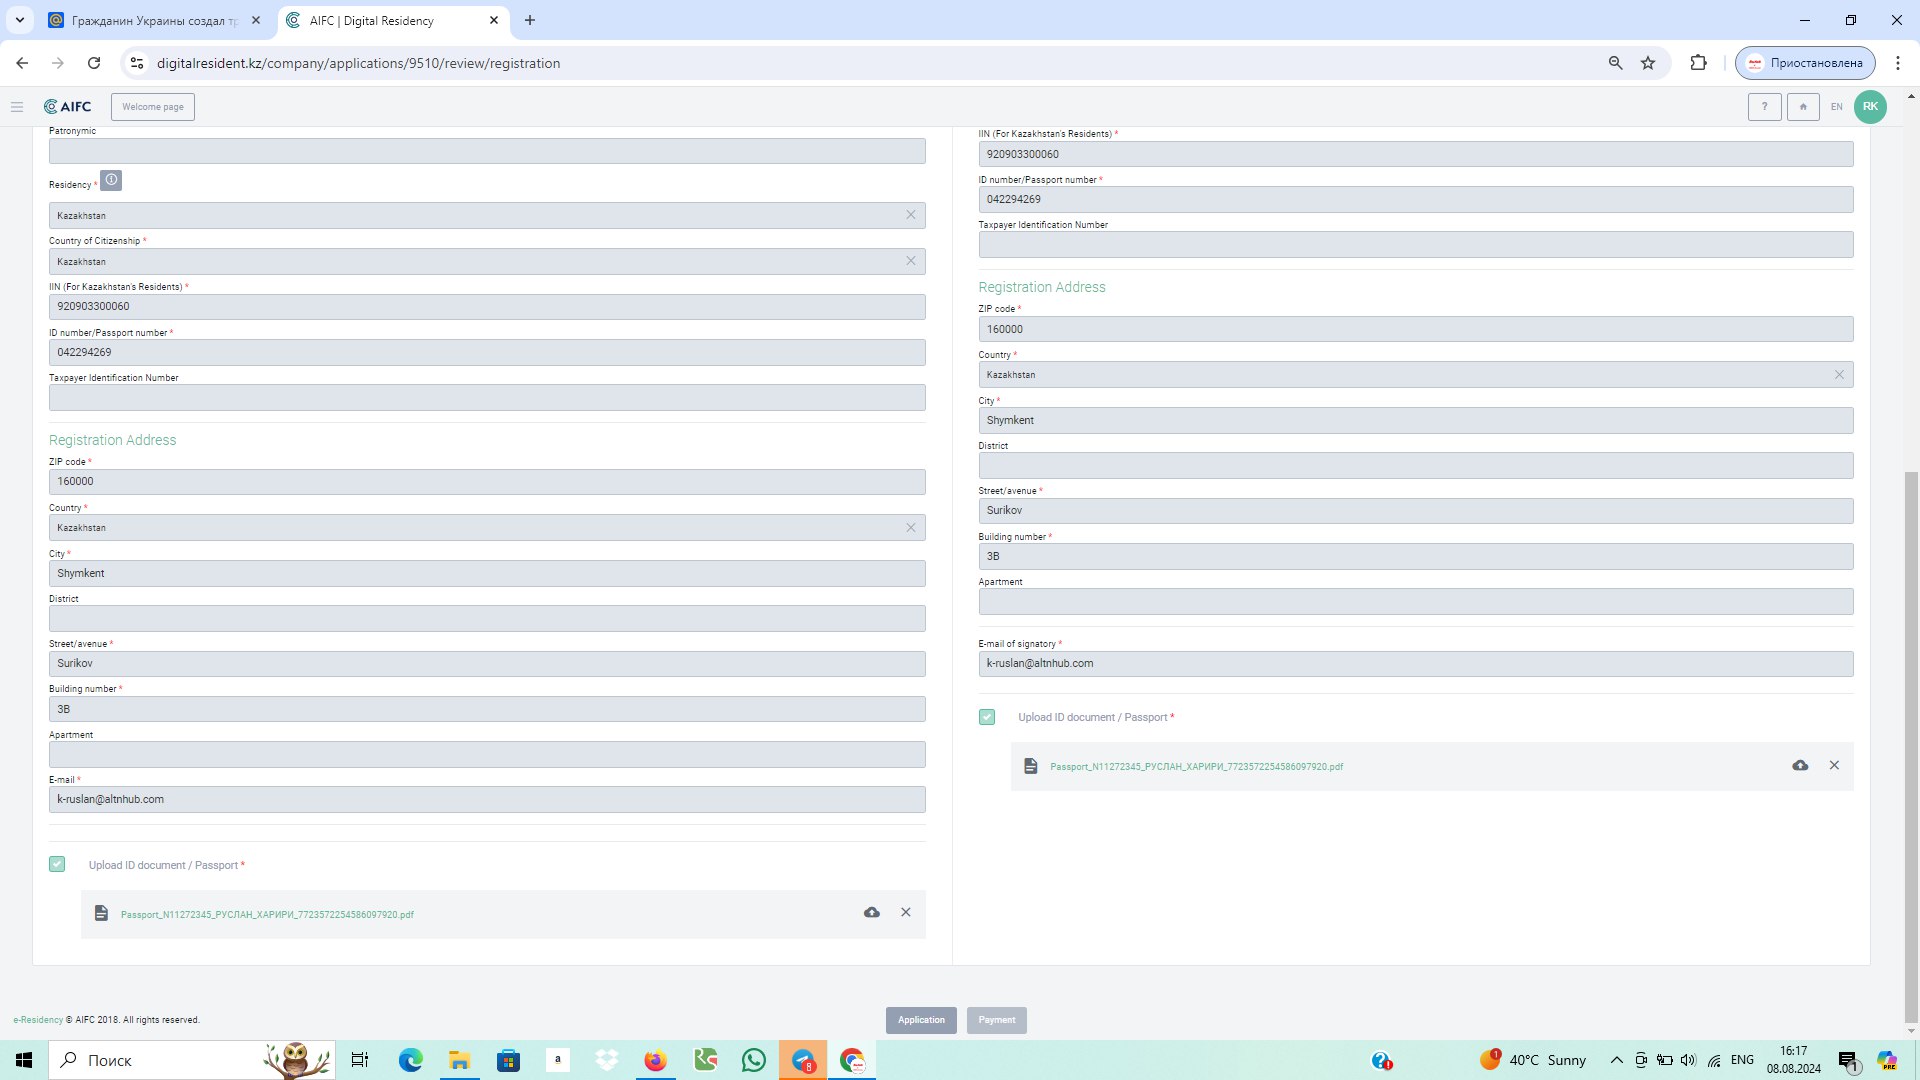Image resolution: width=1920 pixels, height=1080 pixels.
Task: Open the RK user avatar menu
Action: coord(1870,107)
